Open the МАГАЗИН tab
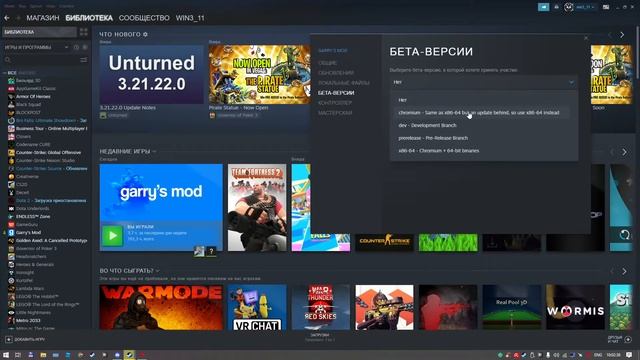Viewport: 640px width, 360px height. click(43, 18)
